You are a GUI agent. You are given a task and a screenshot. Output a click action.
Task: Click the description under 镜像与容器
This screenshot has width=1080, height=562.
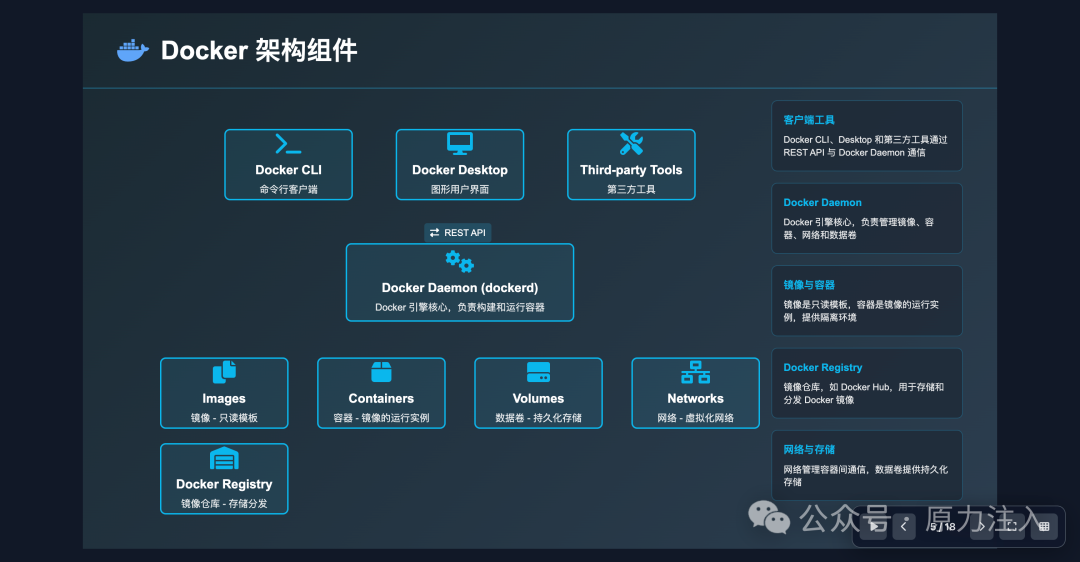click(x=861, y=311)
